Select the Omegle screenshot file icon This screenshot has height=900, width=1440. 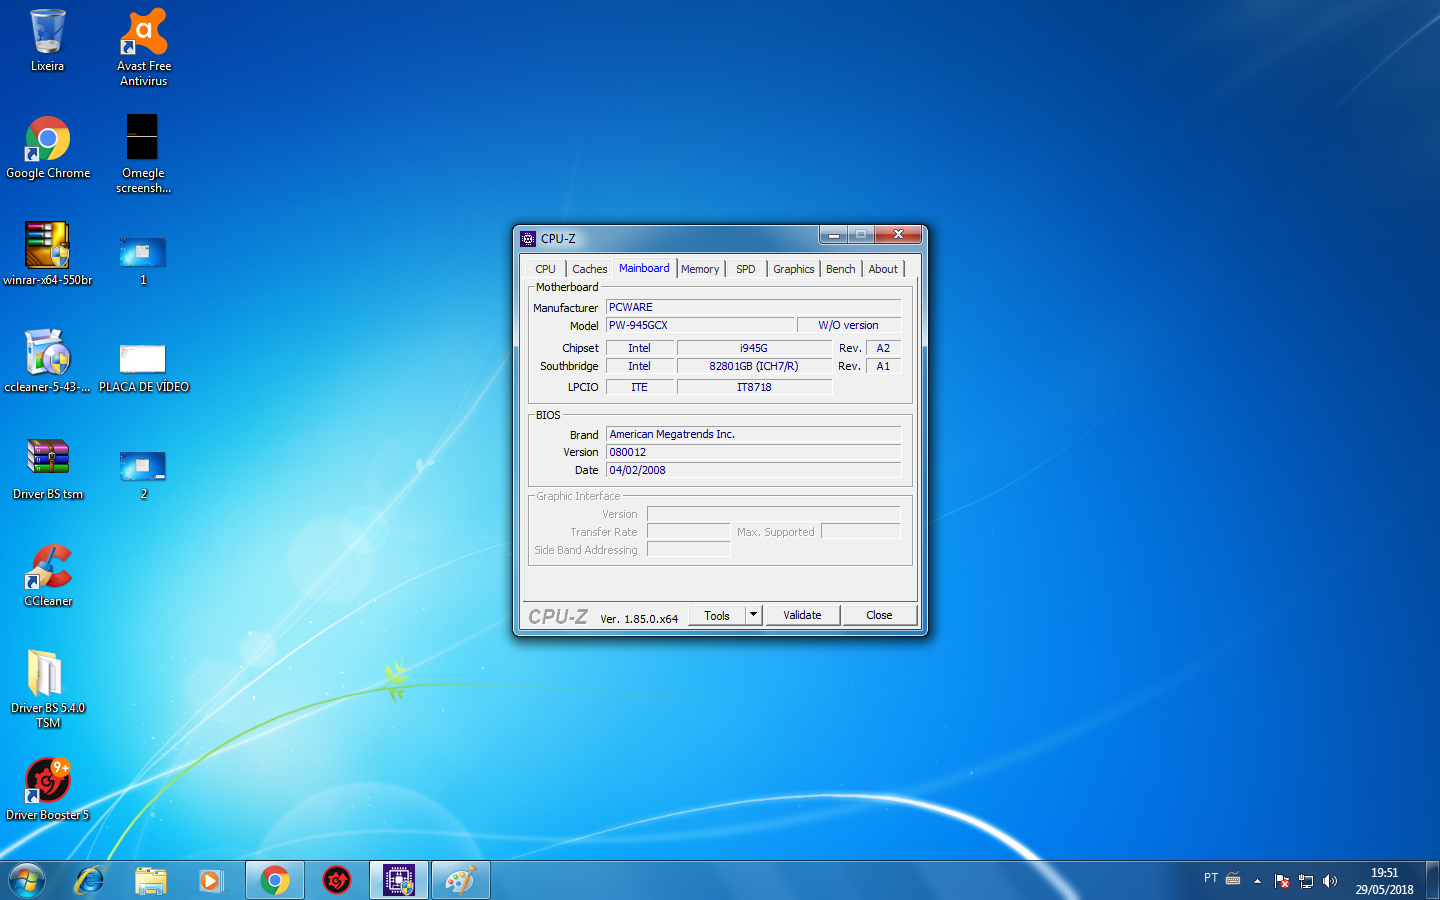tap(143, 153)
